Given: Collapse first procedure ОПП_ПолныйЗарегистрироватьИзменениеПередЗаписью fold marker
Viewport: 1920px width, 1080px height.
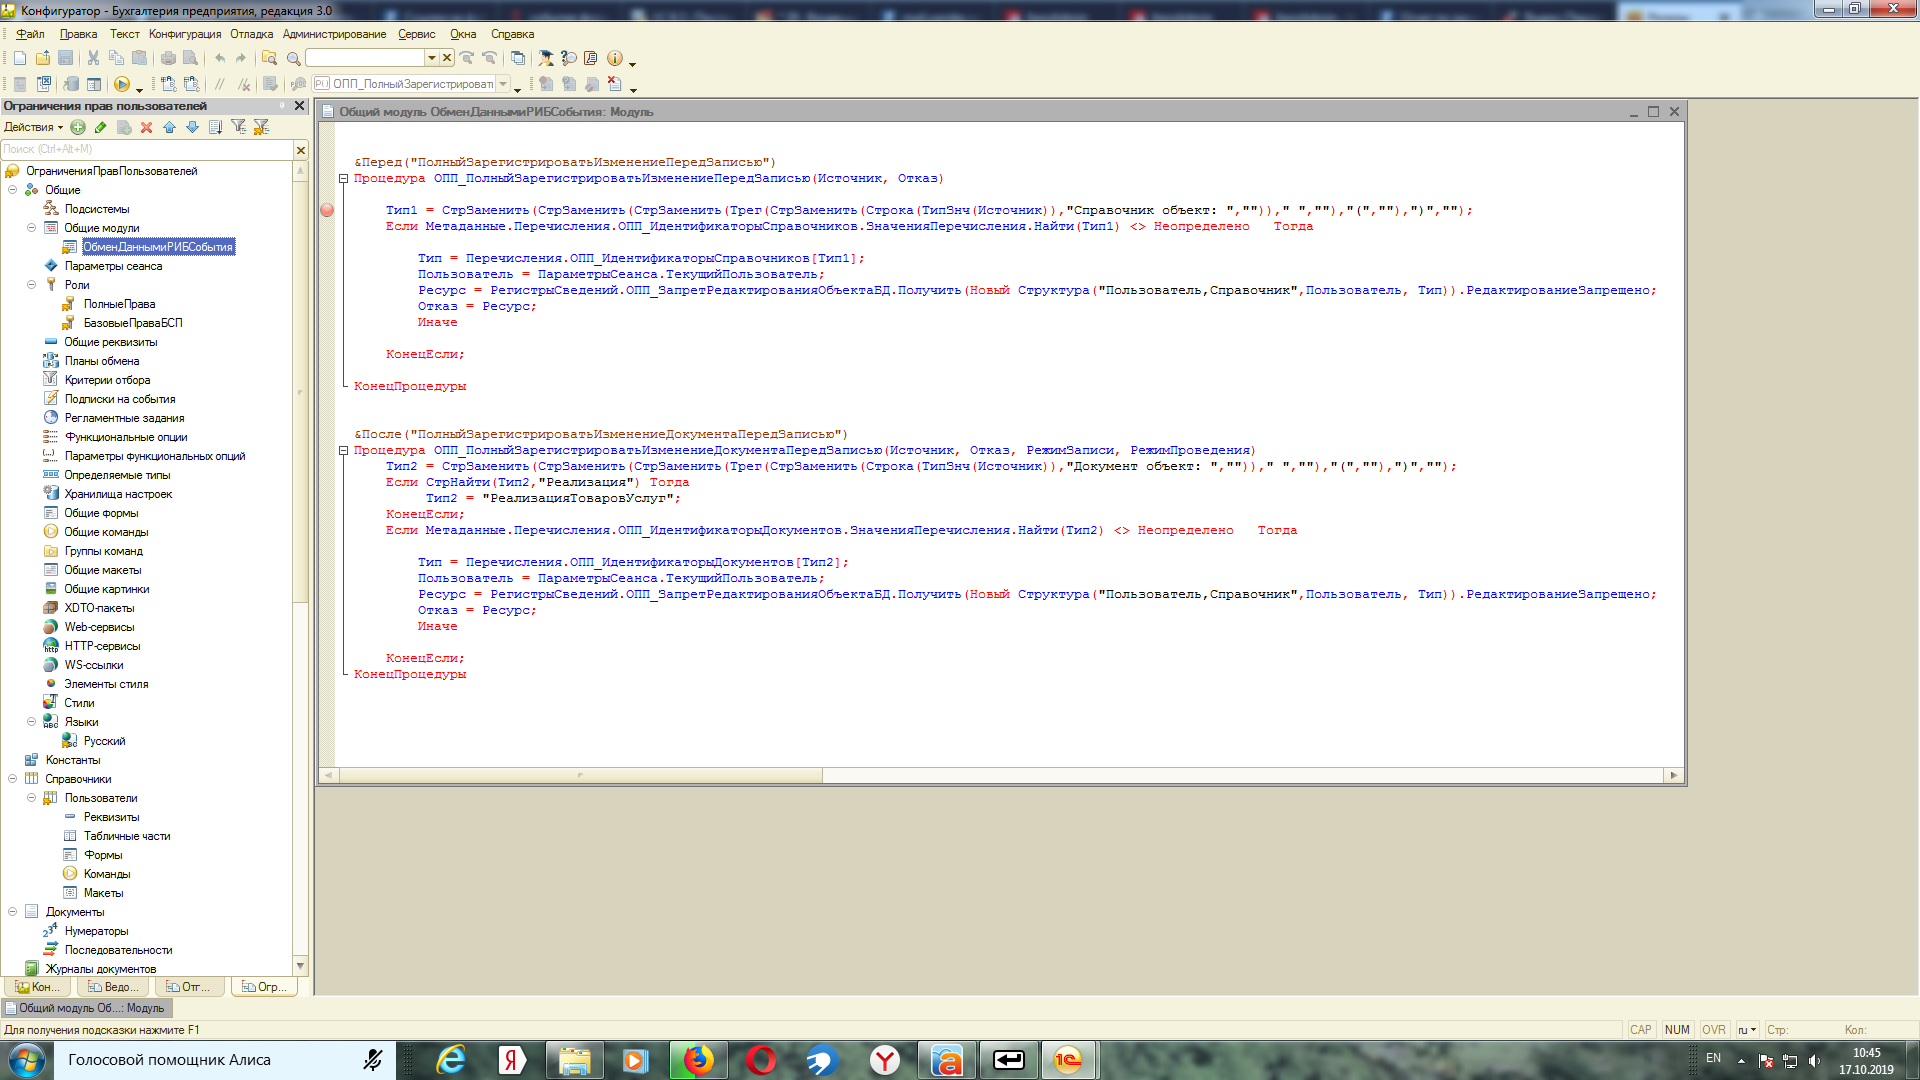Looking at the screenshot, I should tap(343, 179).
